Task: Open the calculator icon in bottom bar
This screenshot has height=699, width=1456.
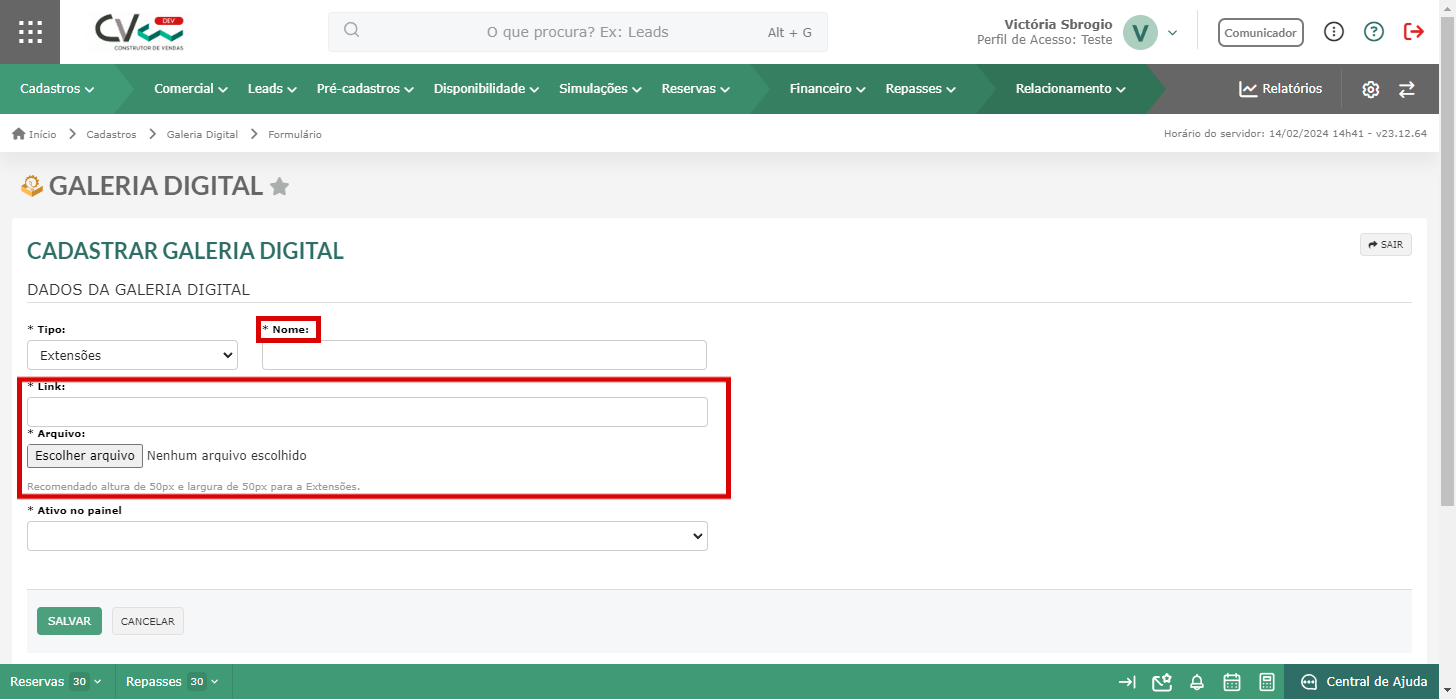Action: click(x=1267, y=682)
